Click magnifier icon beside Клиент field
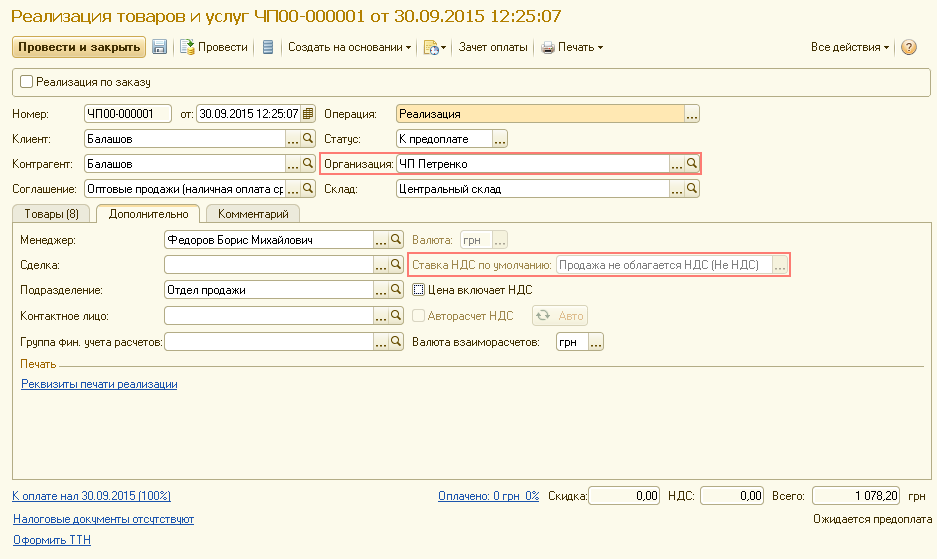 308,139
